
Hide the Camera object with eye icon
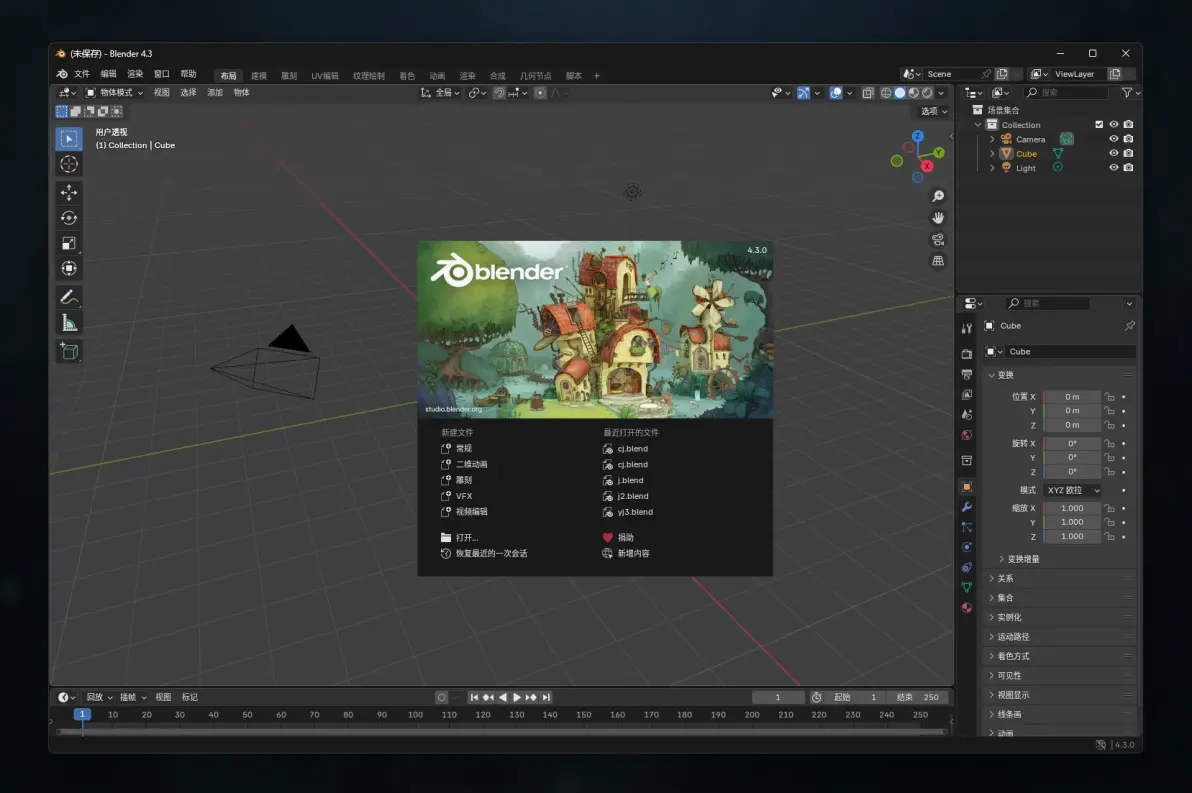1114,139
